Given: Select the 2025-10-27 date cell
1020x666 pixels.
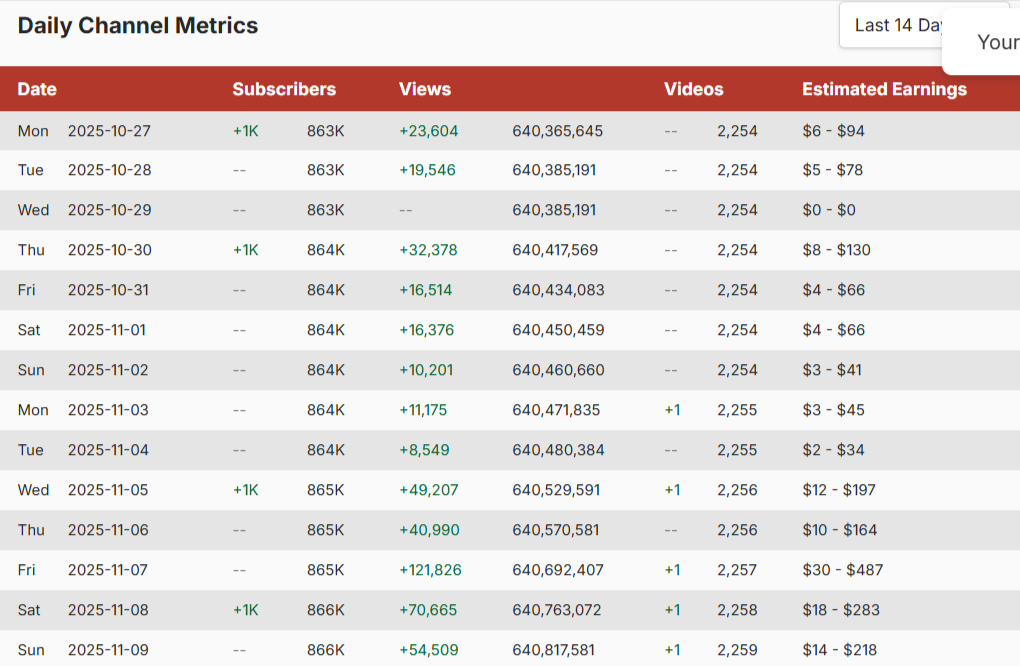Looking at the screenshot, I should pos(109,131).
